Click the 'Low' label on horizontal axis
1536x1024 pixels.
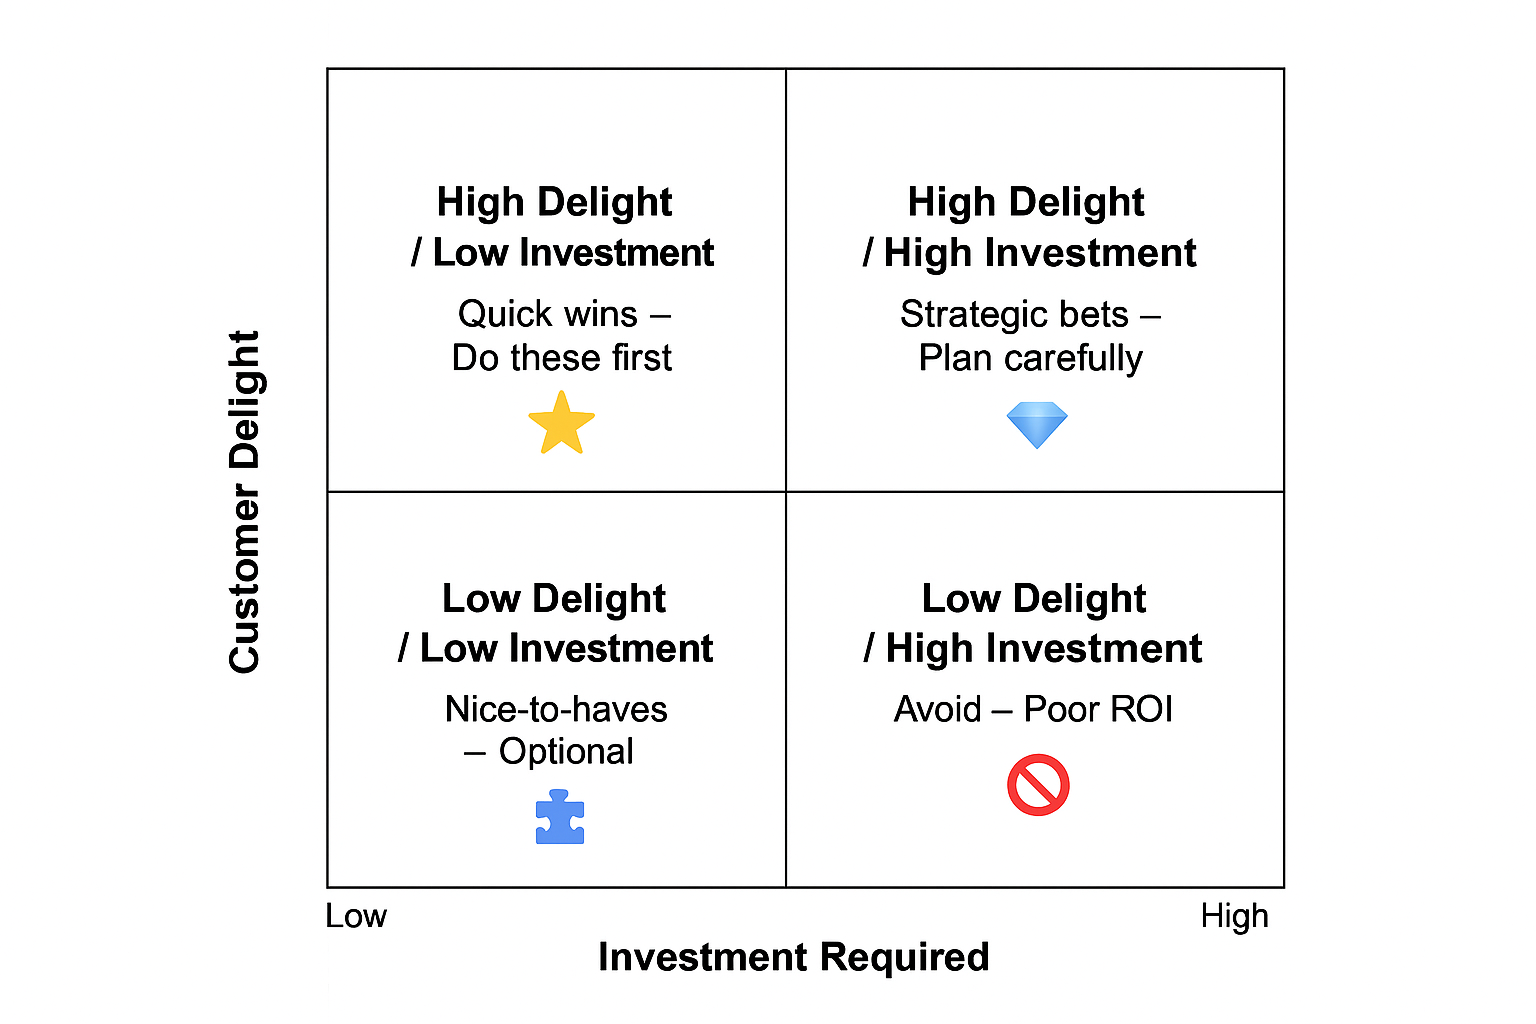coord(356,916)
